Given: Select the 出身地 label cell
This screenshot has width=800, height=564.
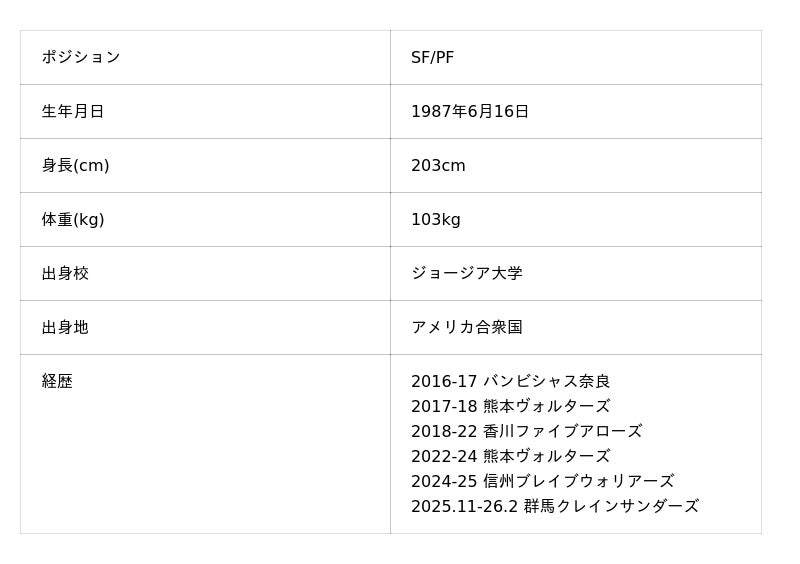Looking at the screenshot, I should pos(65,328).
